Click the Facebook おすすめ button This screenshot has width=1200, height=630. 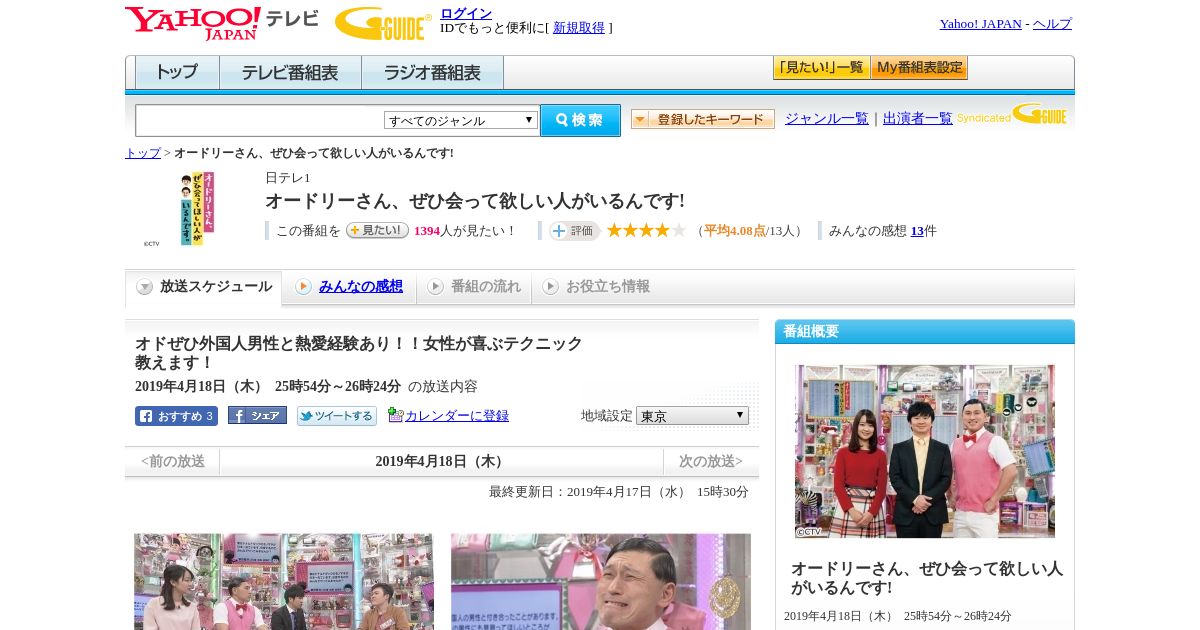pyautogui.click(x=176, y=416)
